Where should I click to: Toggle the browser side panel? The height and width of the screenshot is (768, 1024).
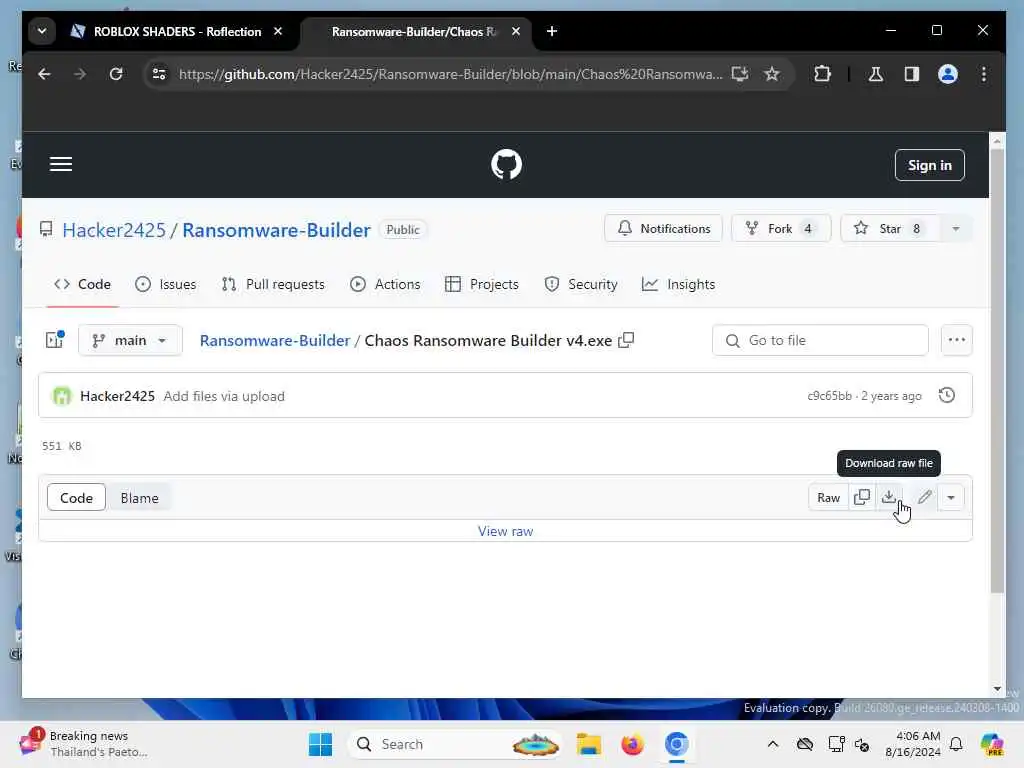pos(912,74)
